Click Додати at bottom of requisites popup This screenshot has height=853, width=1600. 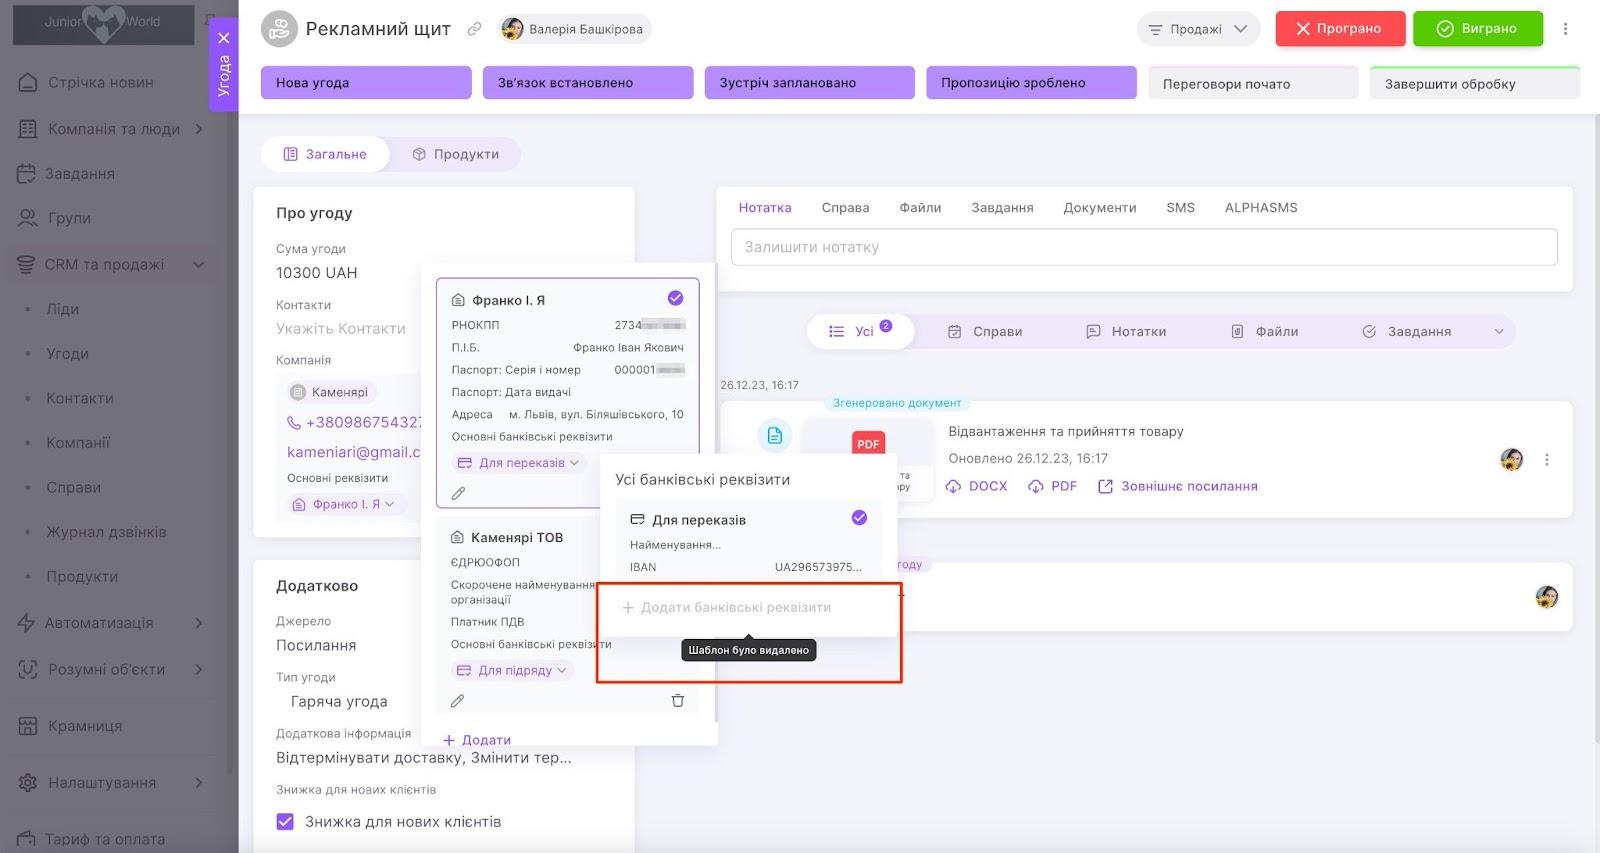[477, 740]
